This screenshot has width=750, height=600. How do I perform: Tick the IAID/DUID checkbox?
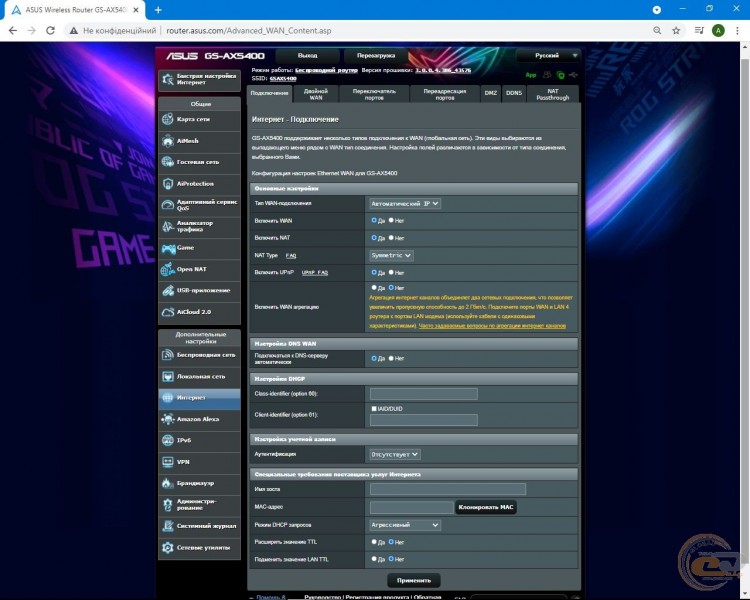pos(374,409)
